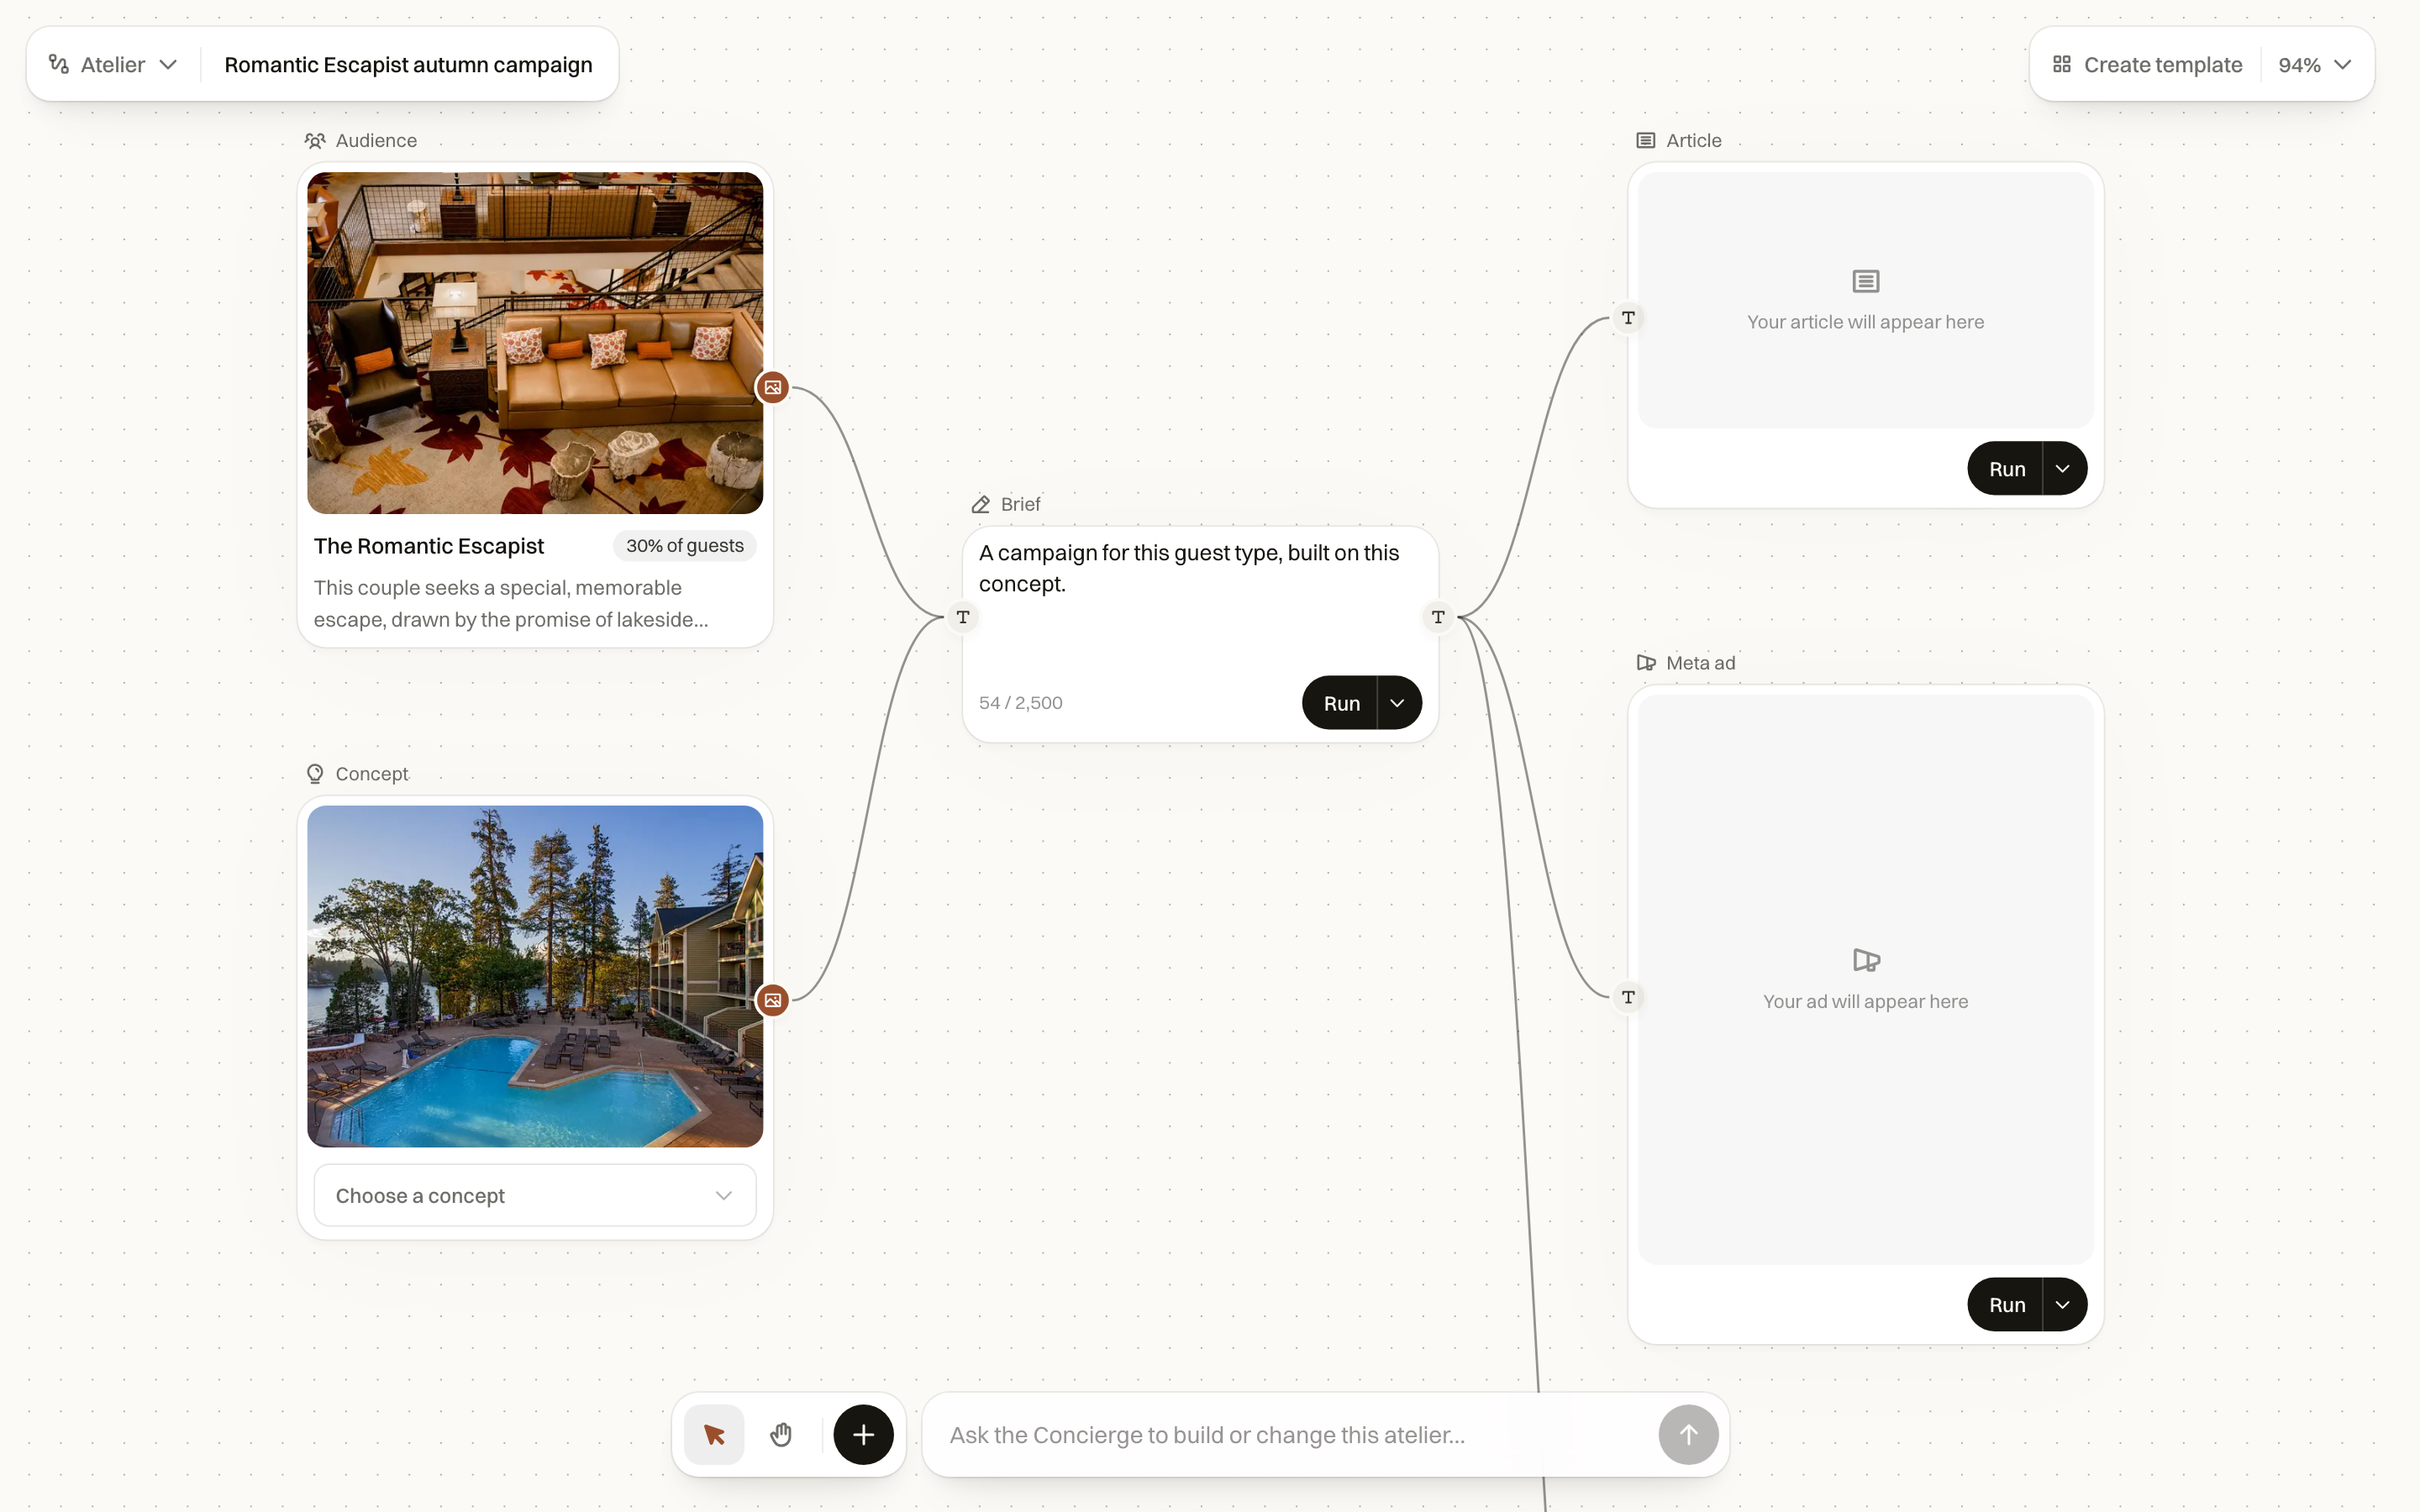2420x1512 pixels.
Task: Click into the Brief text area
Action: 1200,600
